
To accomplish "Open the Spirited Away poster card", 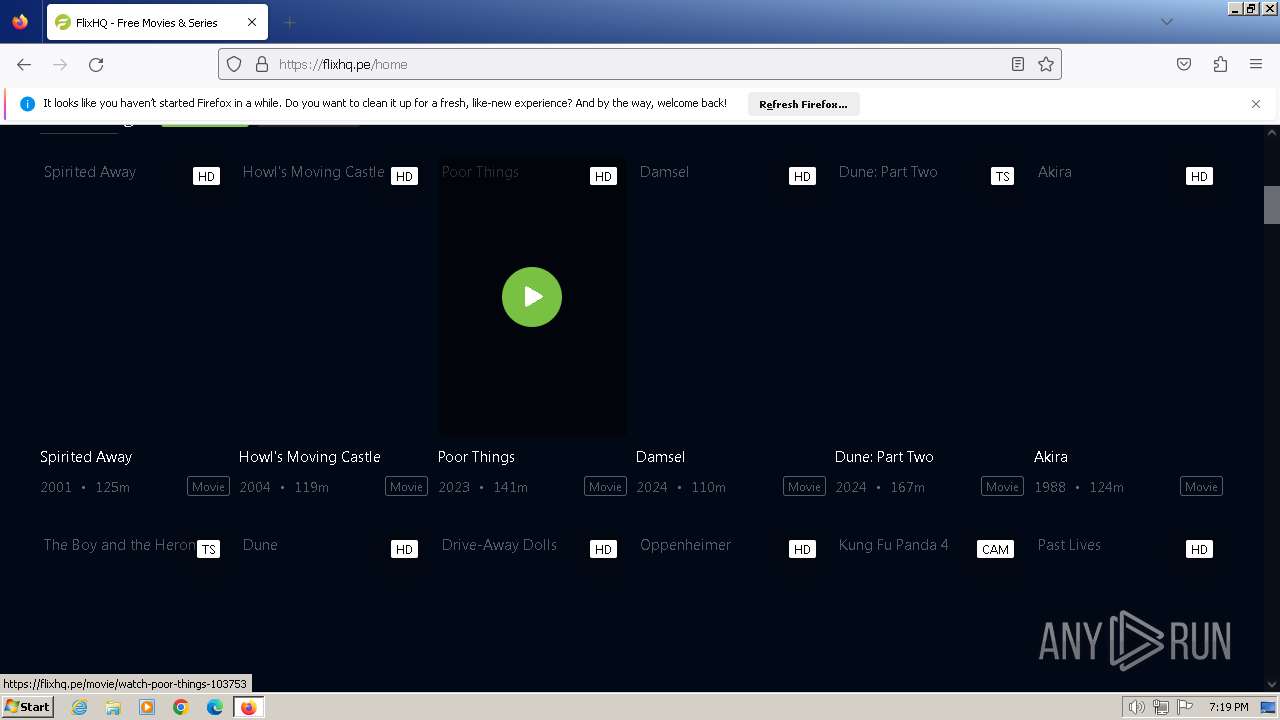I will [134, 296].
